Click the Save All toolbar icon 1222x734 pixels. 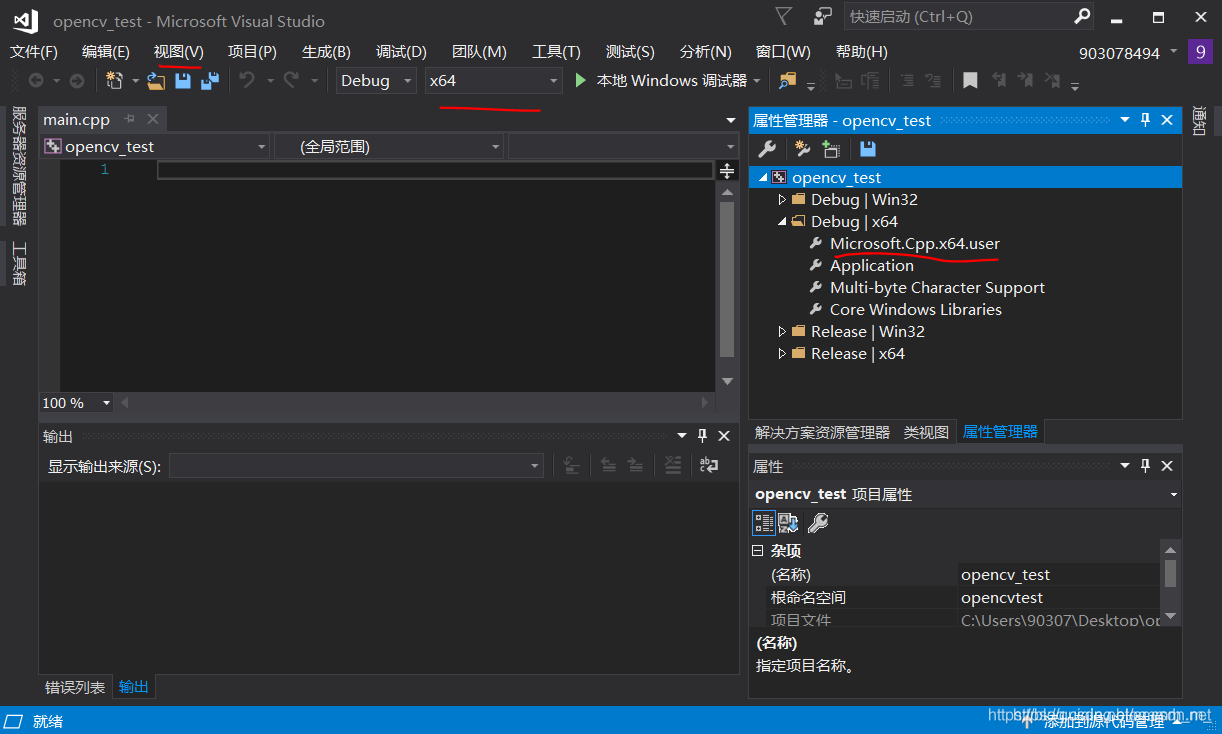[209, 81]
